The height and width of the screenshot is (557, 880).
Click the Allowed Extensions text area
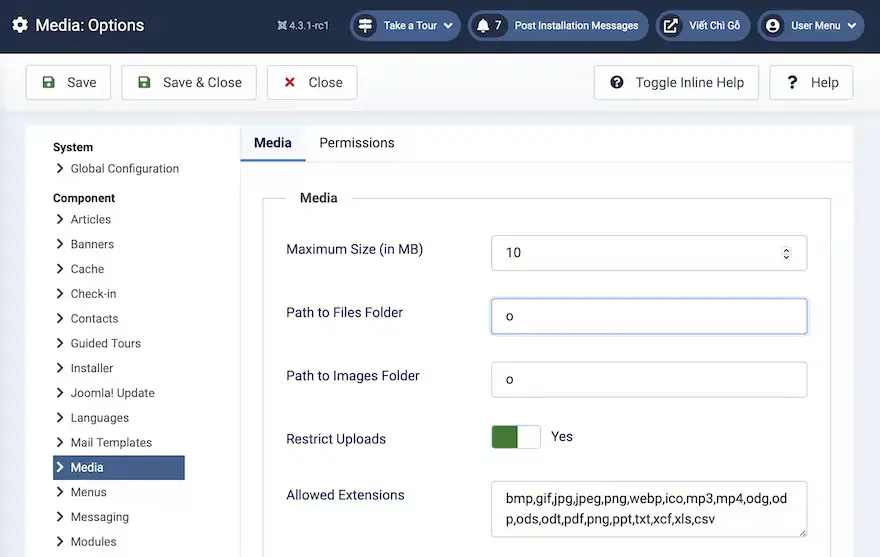[x=649, y=509]
